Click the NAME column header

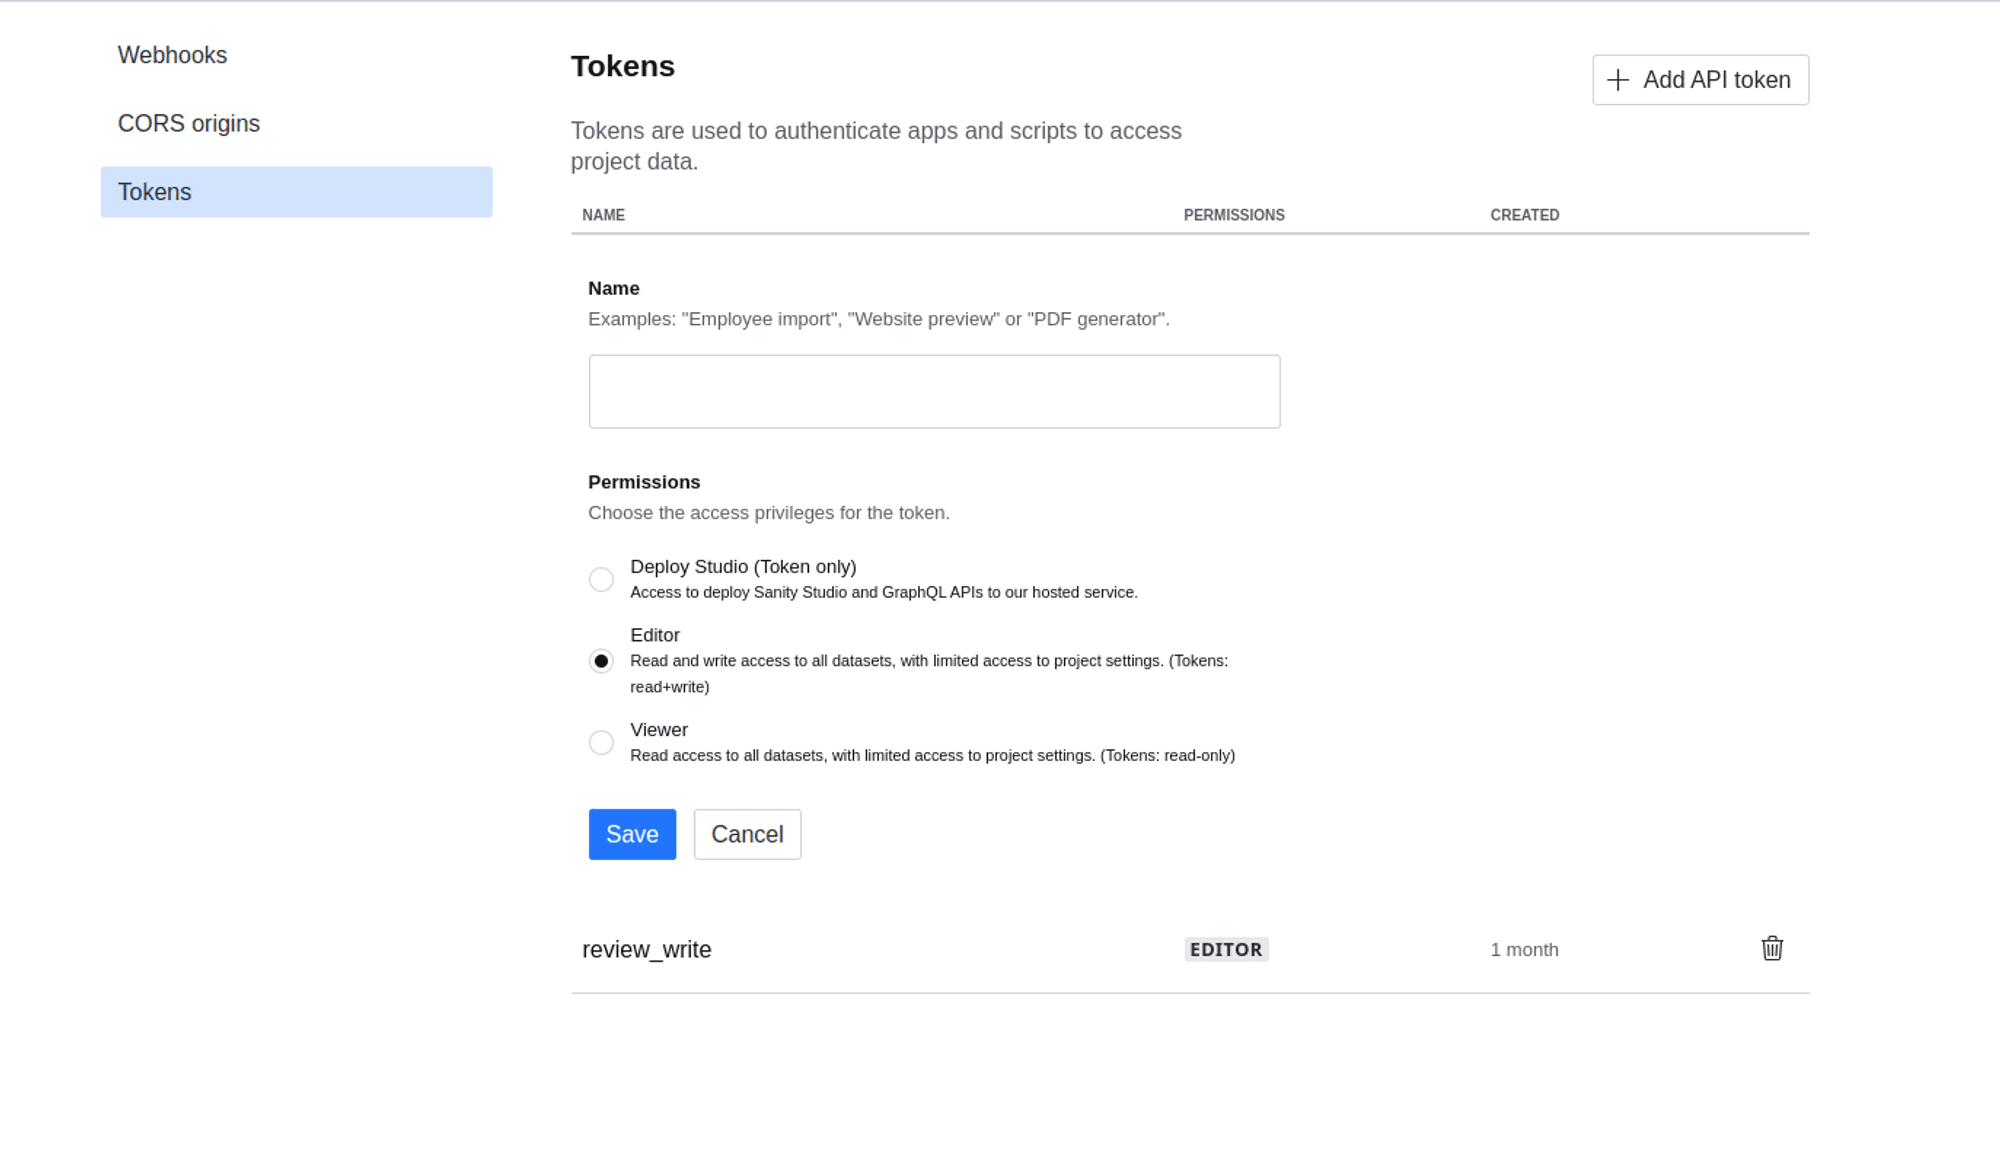[603, 215]
